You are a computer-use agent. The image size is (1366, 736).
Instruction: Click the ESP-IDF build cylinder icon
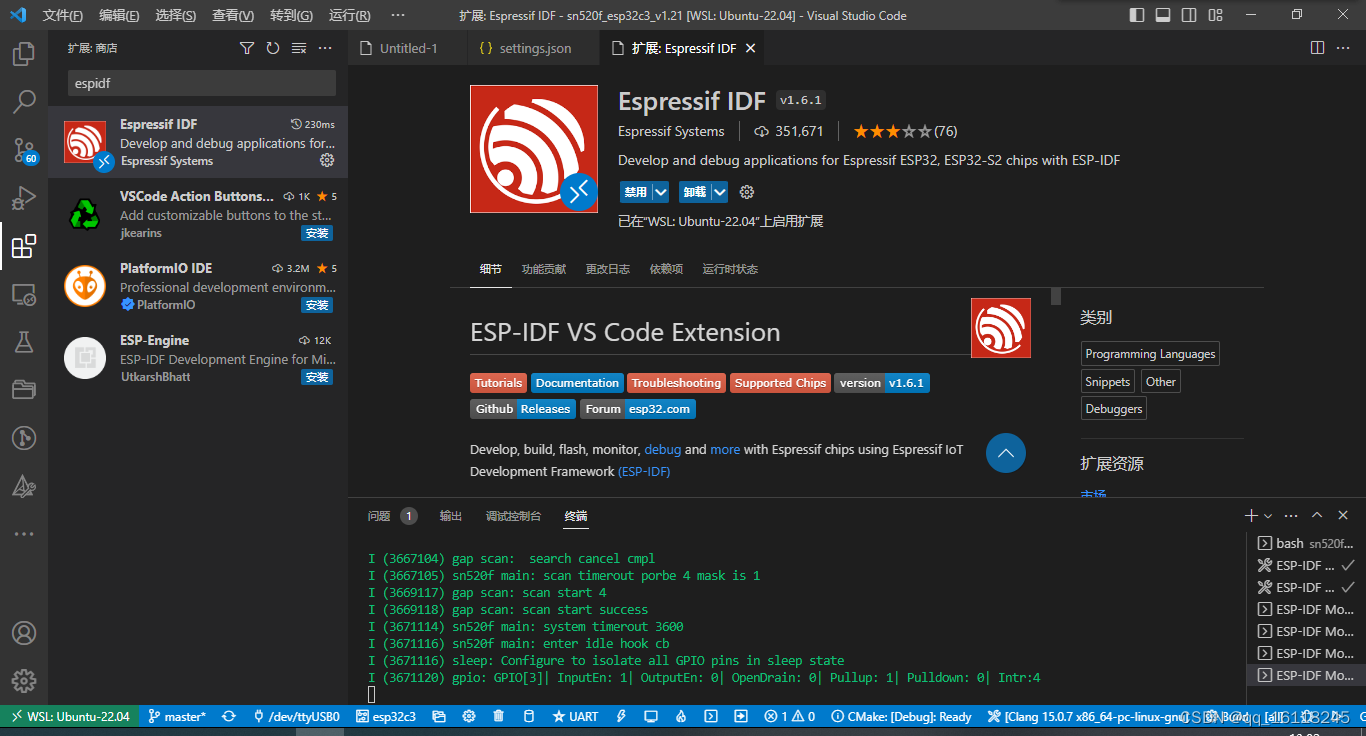(529, 716)
